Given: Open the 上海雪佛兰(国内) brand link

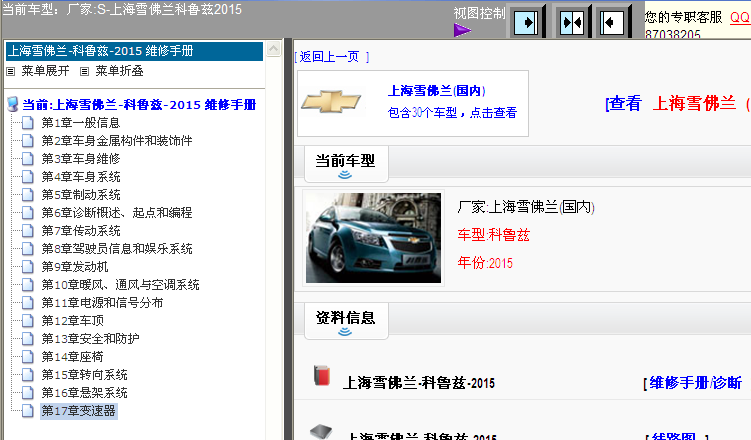Looking at the screenshot, I should coord(436,90).
